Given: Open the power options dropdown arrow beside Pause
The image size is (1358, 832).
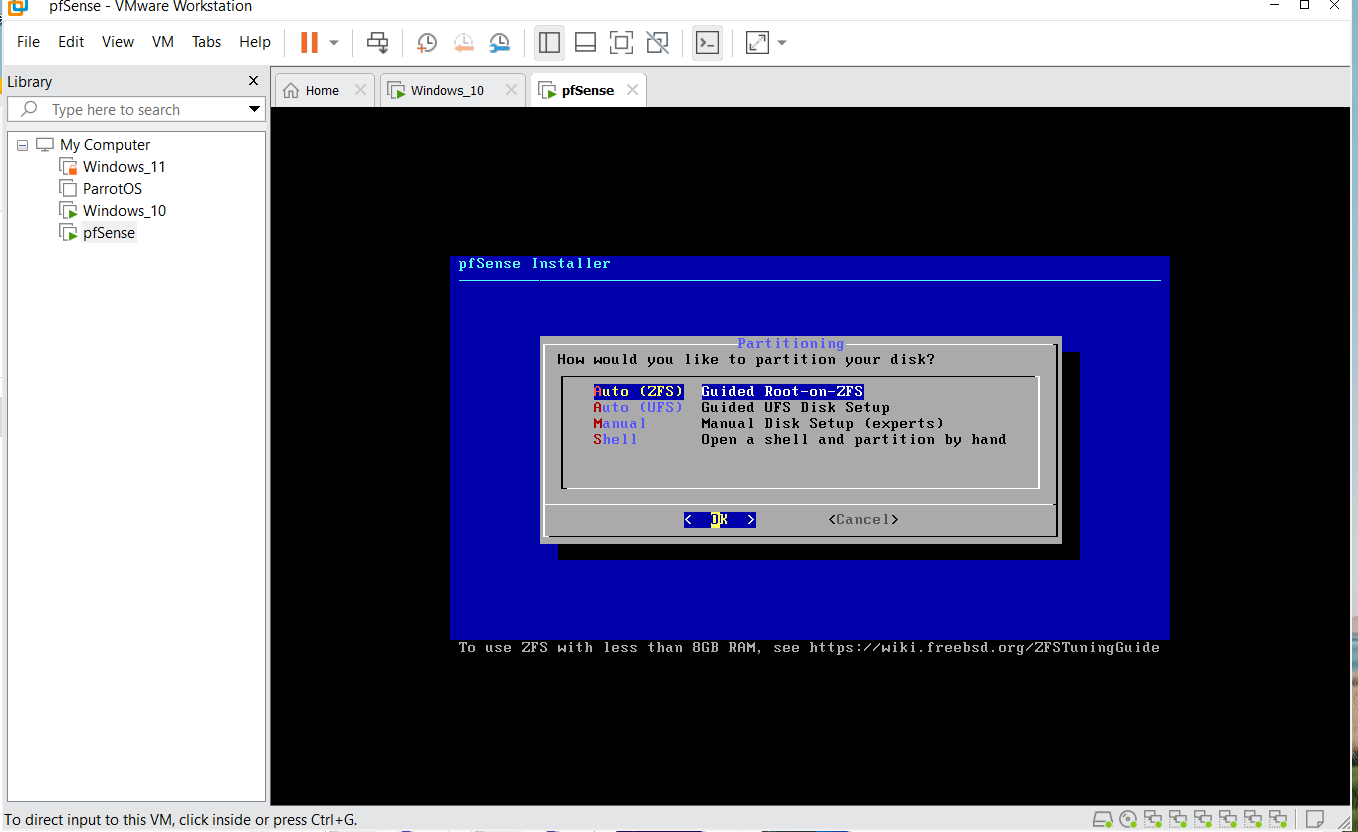Looking at the screenshot, I should 334,43.
